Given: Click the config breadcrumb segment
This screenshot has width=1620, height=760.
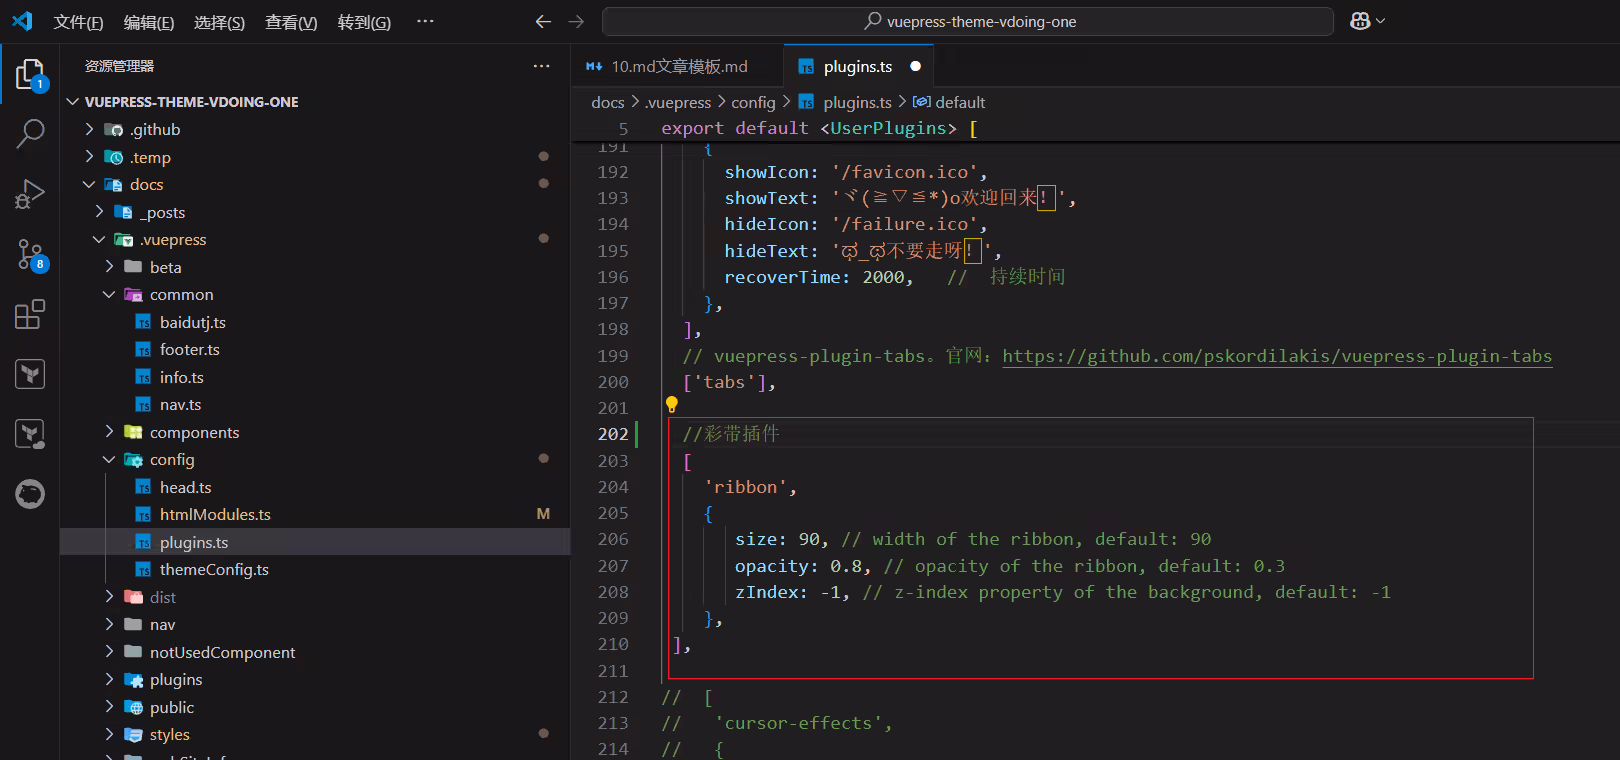Looking at the screenshot, I should click(753, 102).
